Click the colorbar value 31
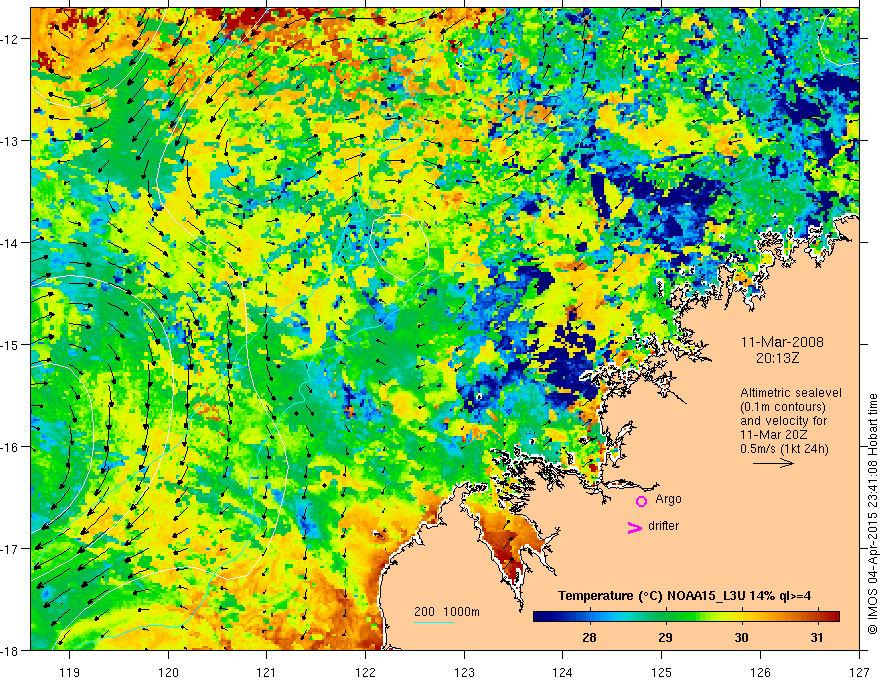 coord(817,637)
